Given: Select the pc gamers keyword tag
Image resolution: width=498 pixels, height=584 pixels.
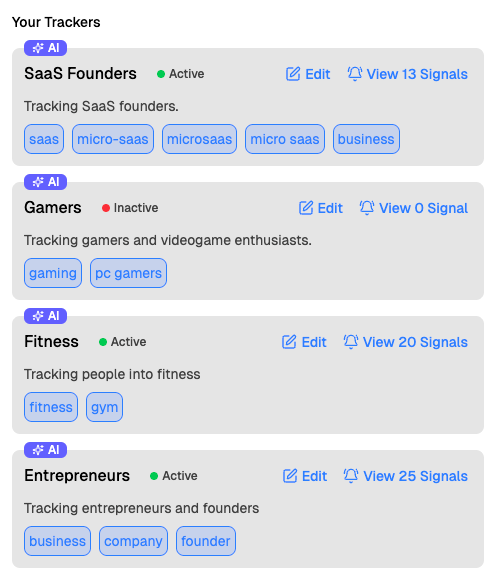Looking at the screenshot, I should (129, 273).
